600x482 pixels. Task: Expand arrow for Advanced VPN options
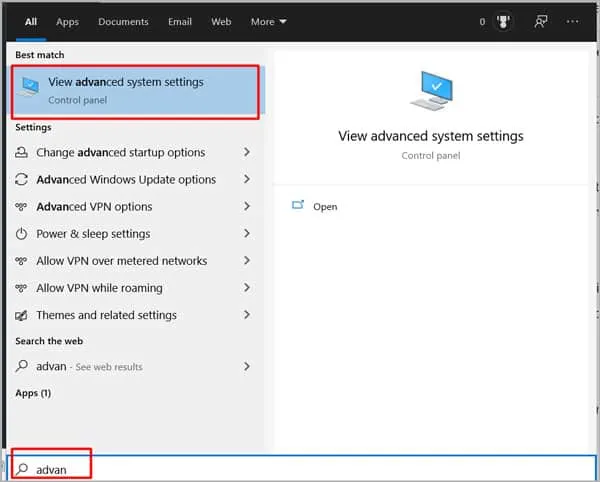247,206
